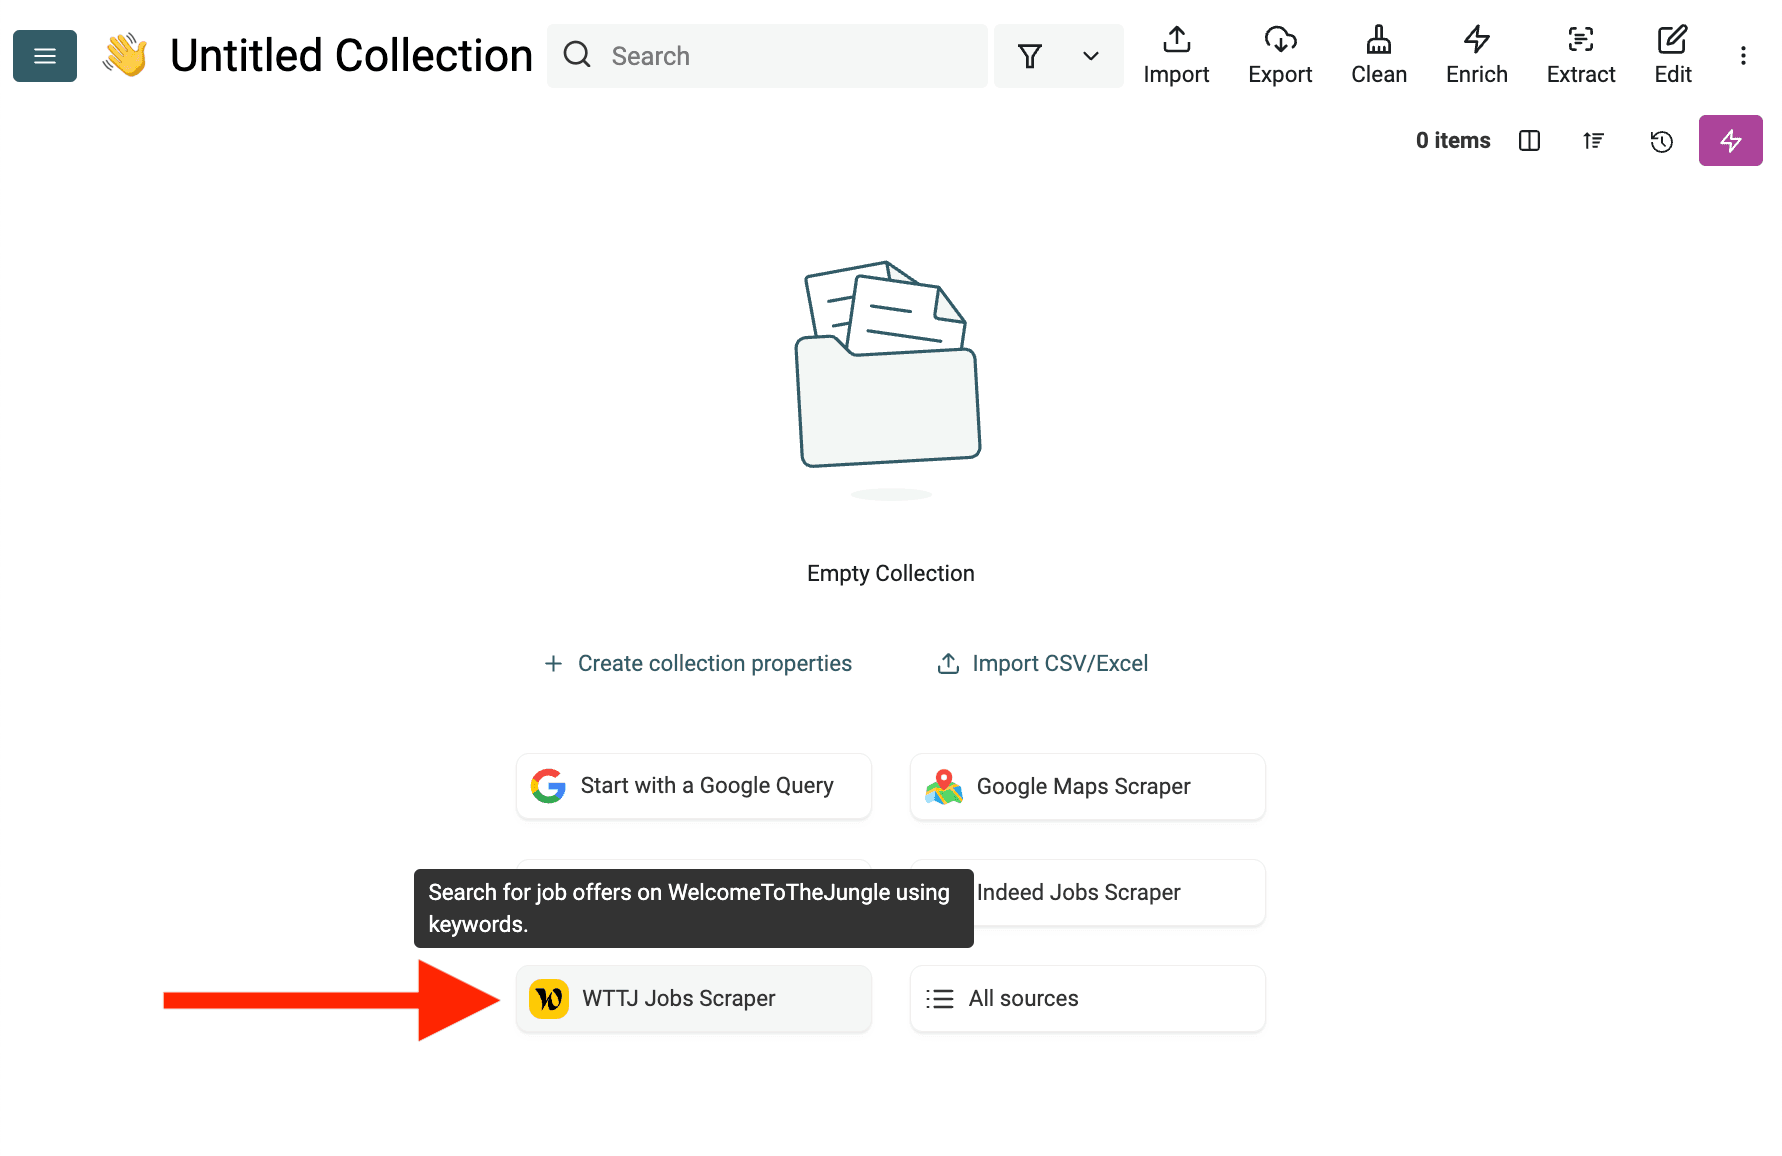Select the WTTJ Jobs Scraper source
This screenshot has width=1782, height=1156.
(693, 998)
